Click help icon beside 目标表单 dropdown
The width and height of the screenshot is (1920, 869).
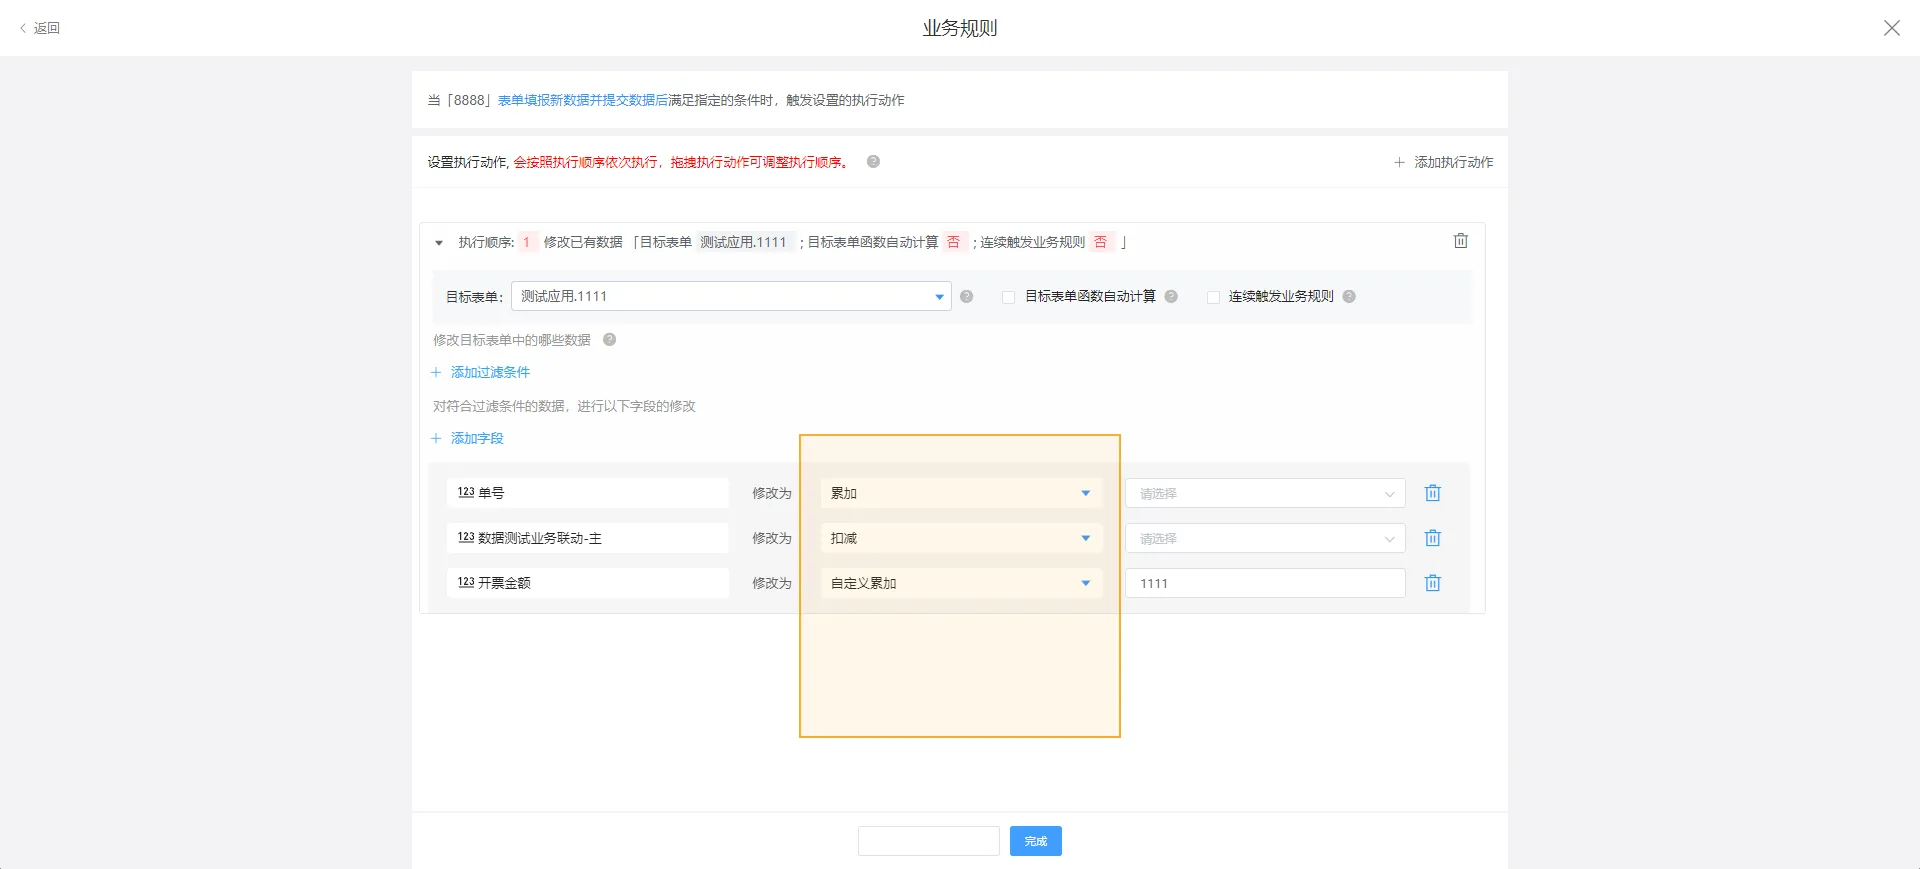click(x=966, y=297)
